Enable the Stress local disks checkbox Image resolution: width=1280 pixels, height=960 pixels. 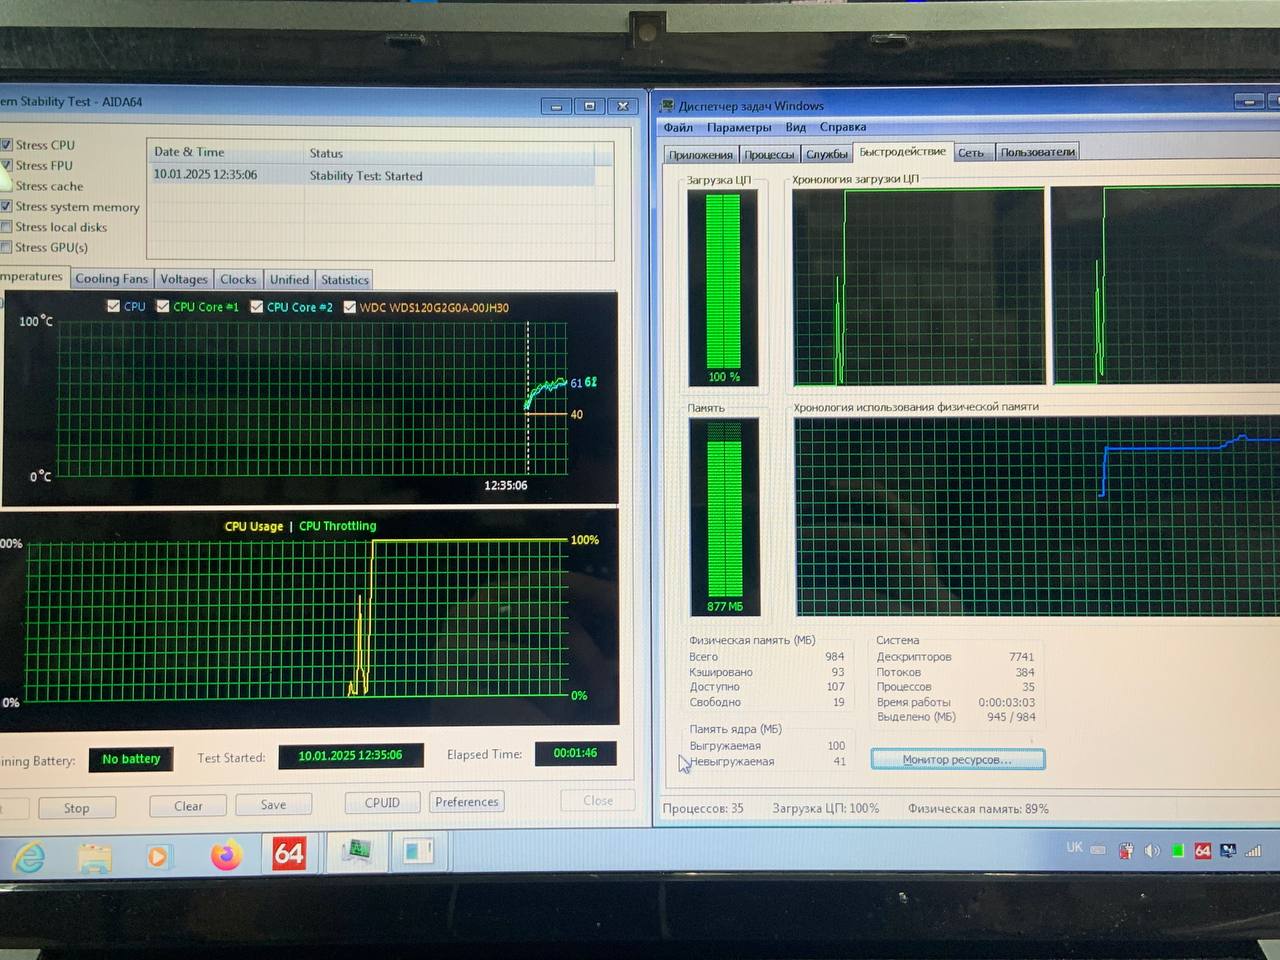click(6, 227)
